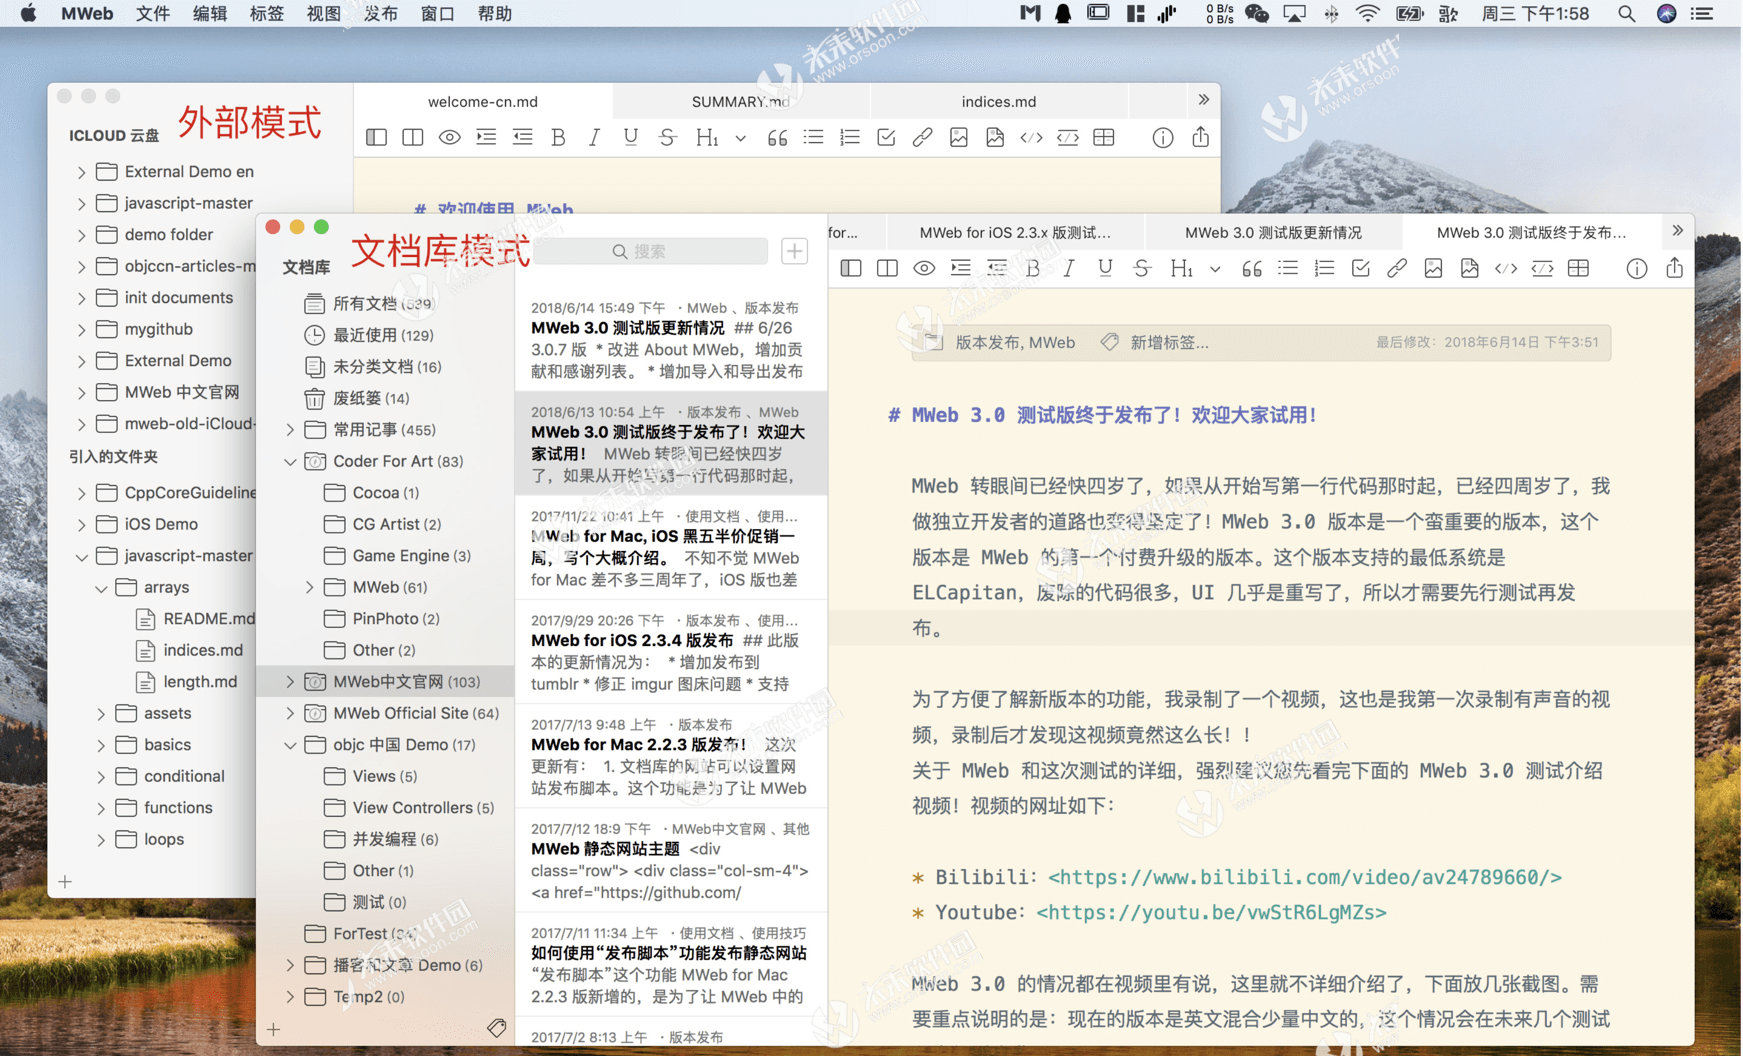The image size is (1743, 1056).
Task: Click Wi-Fi icon in menu bar
Action: (x=1367, y=14)
